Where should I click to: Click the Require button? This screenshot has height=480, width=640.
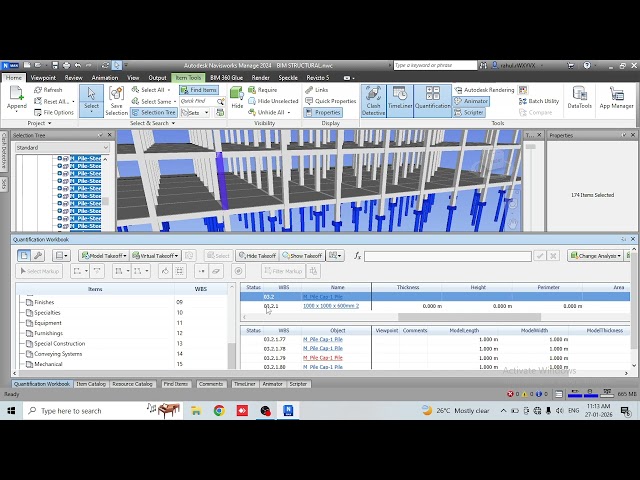pos(263,90)
